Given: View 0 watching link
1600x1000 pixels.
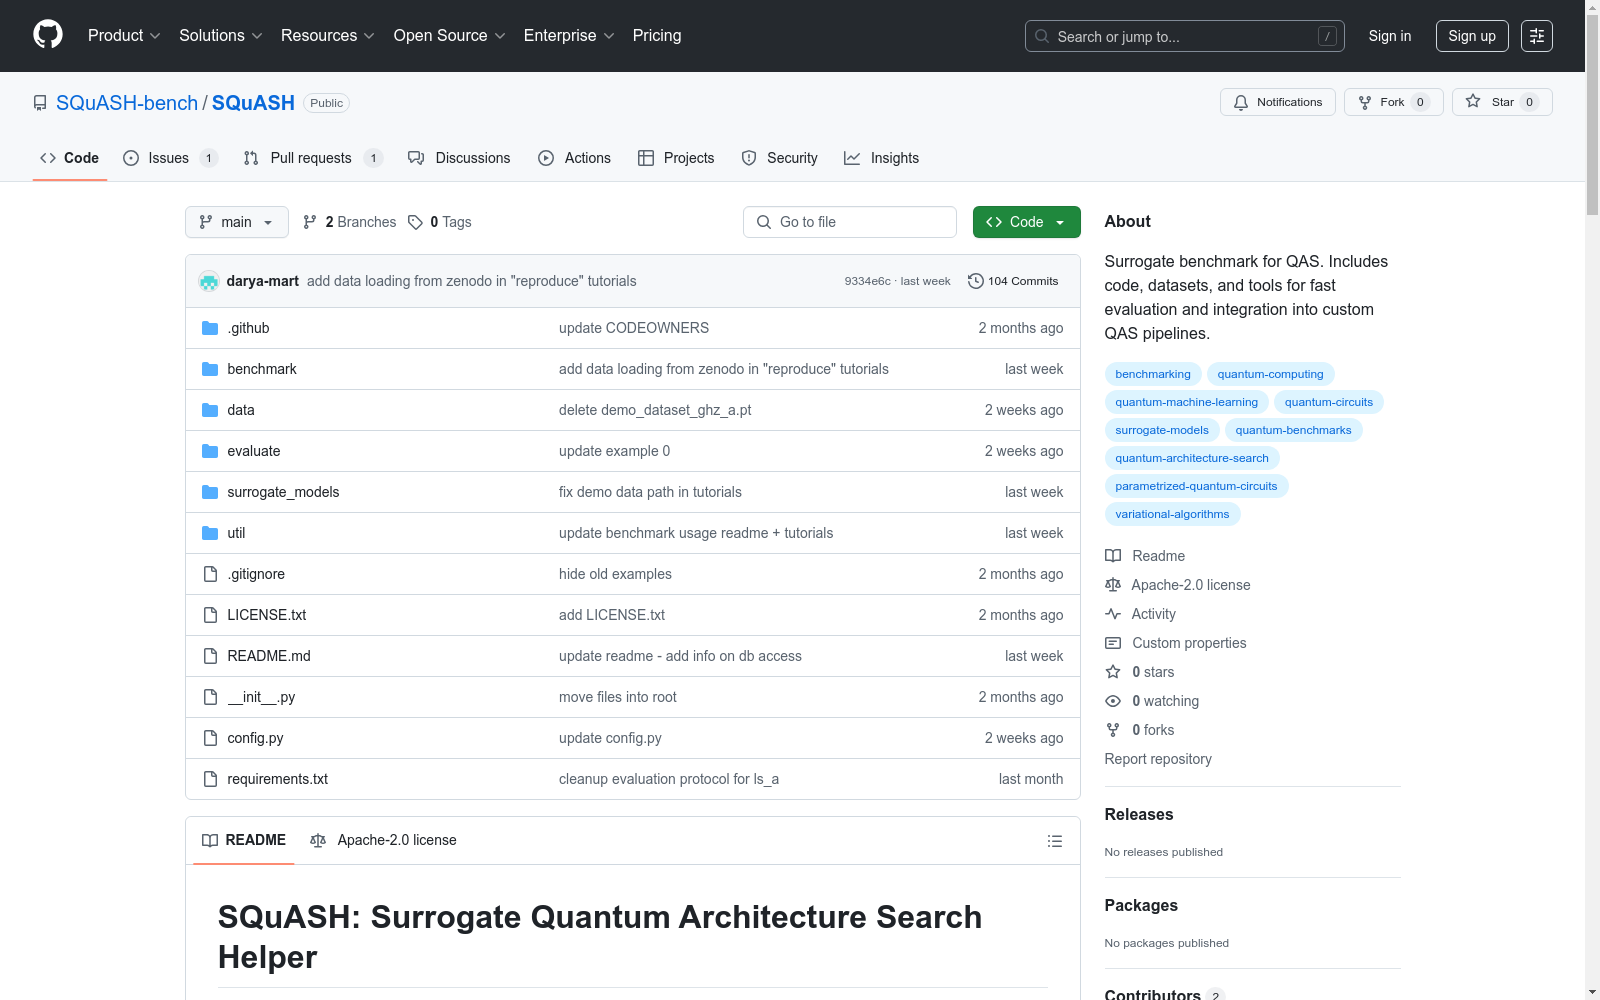Looking at the screenshot, I should [1152, 701].
